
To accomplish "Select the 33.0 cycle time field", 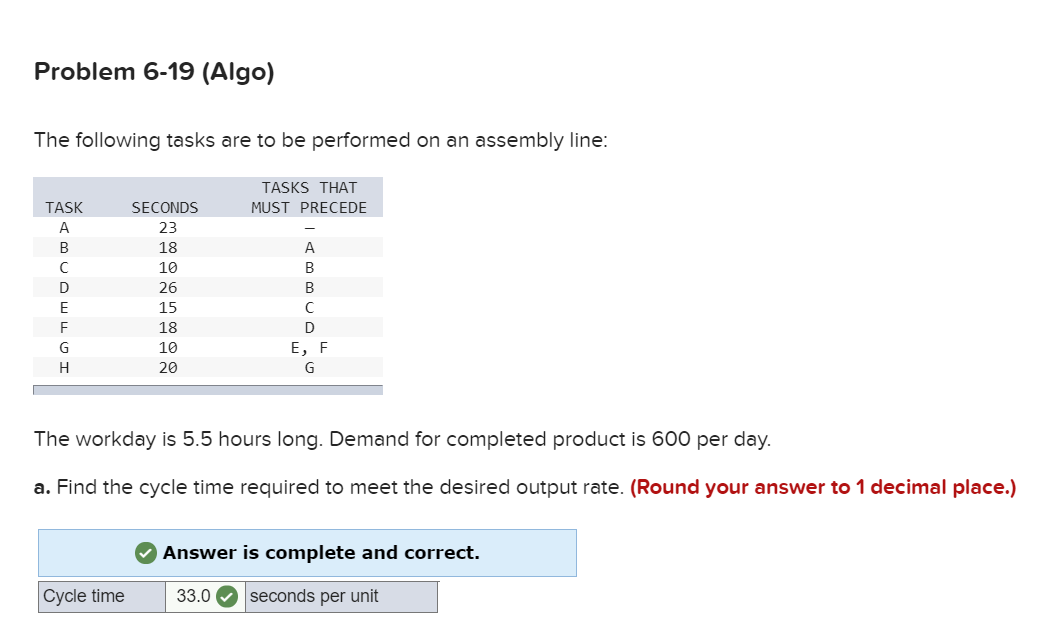I will [192, 596].
